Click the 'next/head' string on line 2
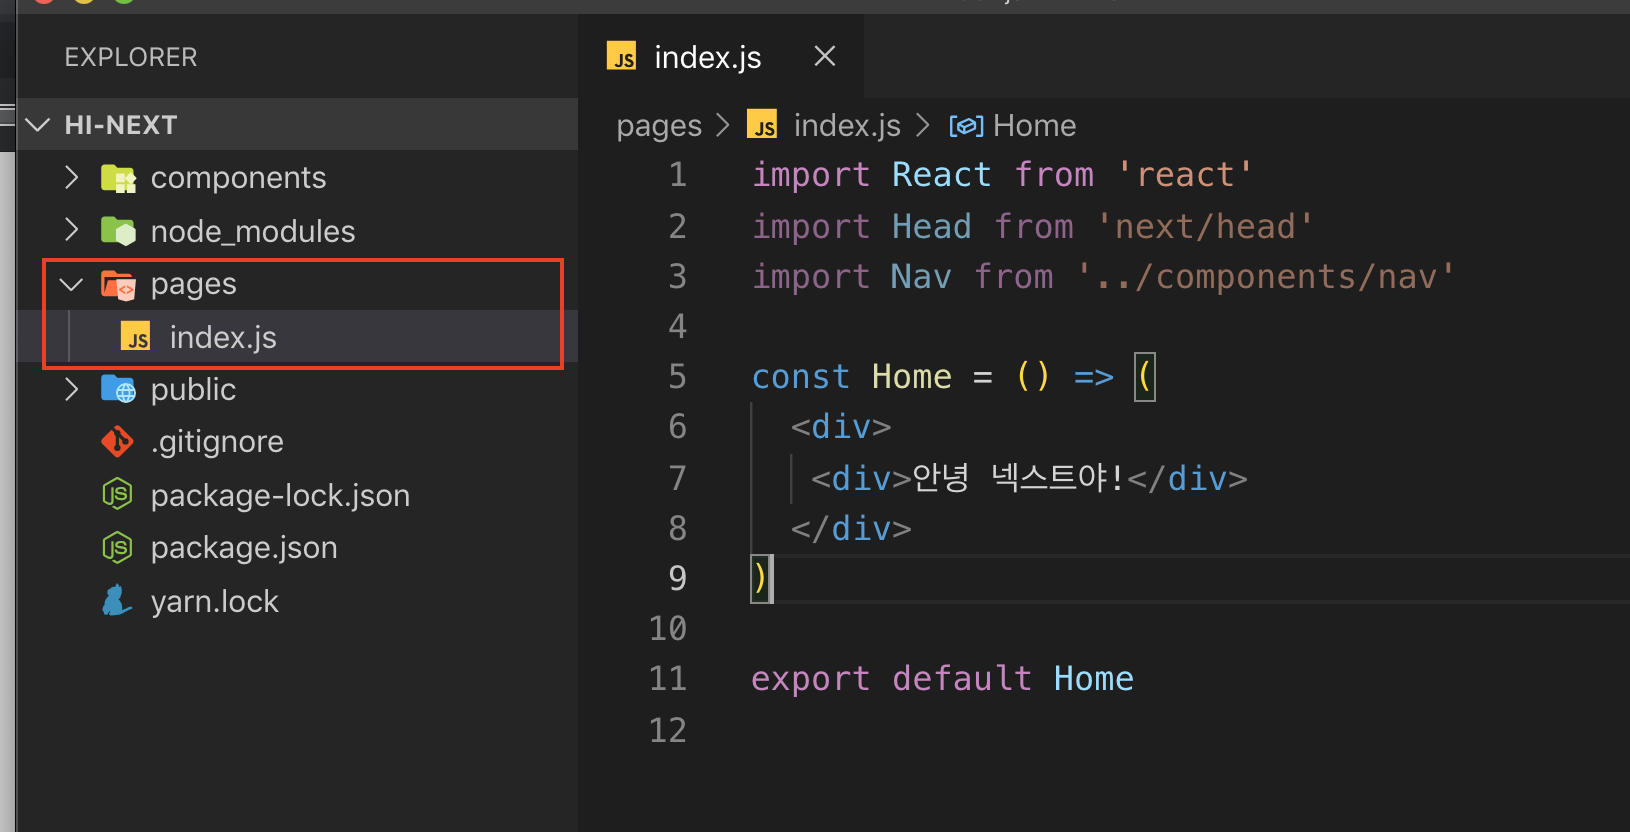The width and height of the screenshot is (1630, 832). (1204, 226)
